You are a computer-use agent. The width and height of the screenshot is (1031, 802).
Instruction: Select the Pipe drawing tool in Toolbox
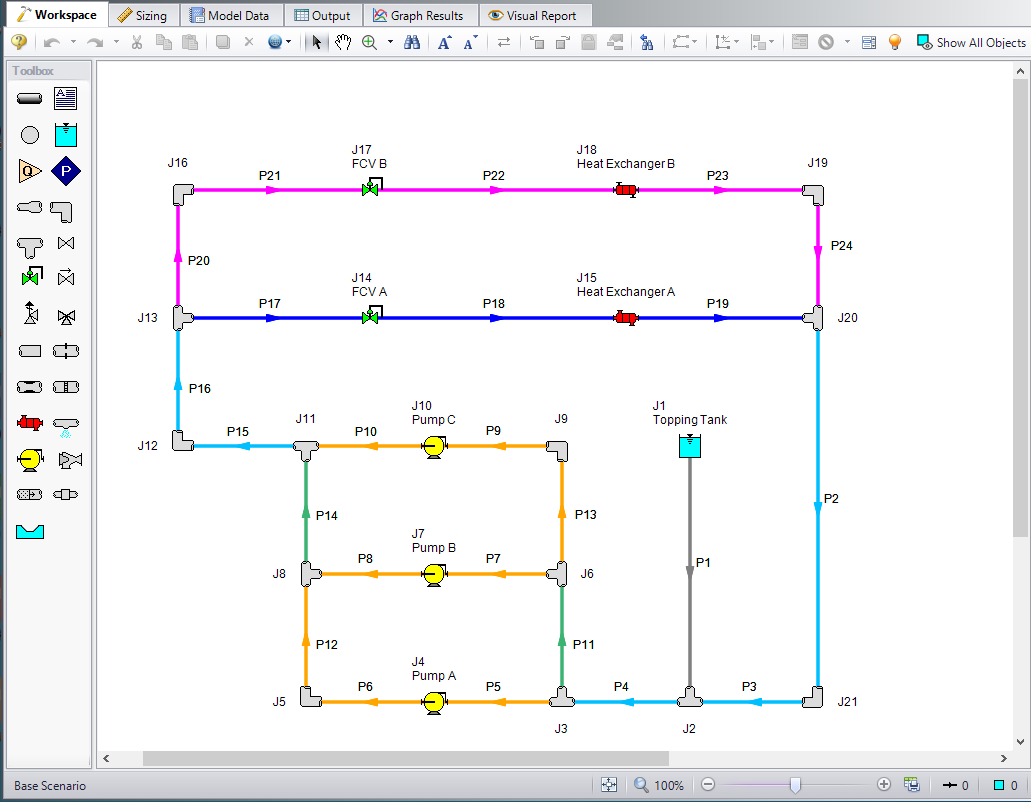30,98
